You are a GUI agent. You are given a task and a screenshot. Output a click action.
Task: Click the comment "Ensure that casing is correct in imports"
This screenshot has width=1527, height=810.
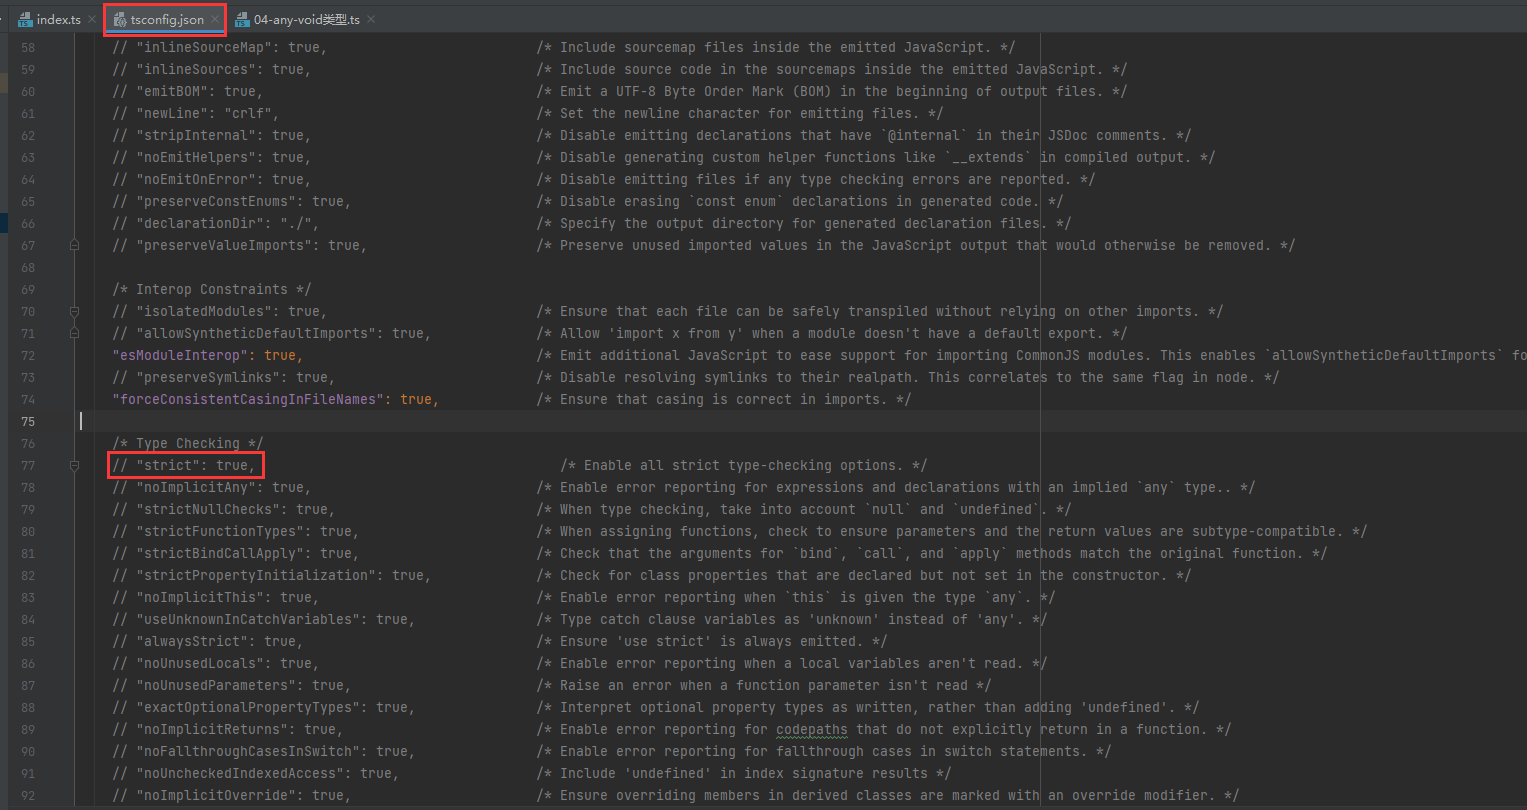point(724,399)
